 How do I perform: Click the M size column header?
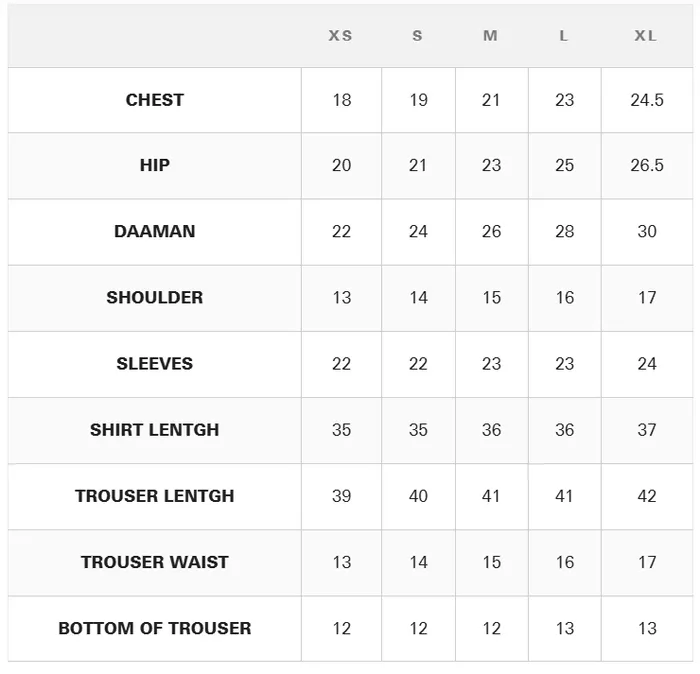(x=490, y=36)
